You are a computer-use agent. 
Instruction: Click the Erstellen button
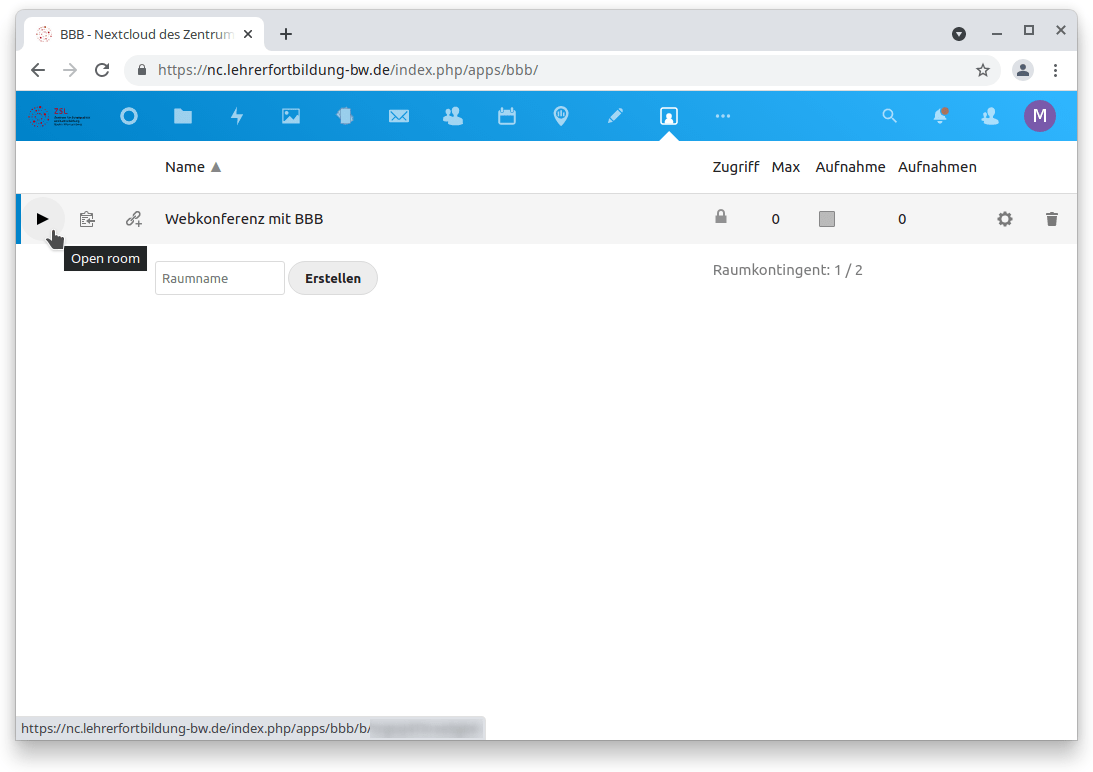pyautogui.click(x=333, y=278)
